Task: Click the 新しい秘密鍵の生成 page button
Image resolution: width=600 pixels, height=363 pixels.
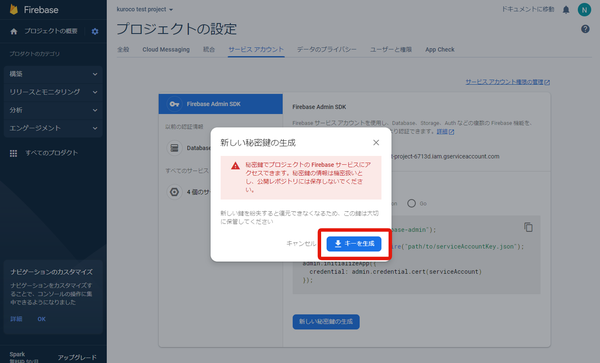Action: tap(326, 322)
